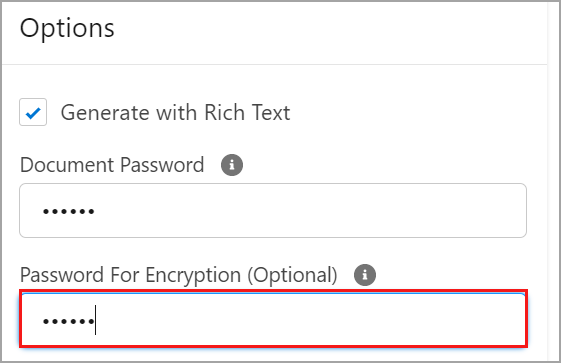561x363 pixels.
Task: Click the empty area inside the Document Password box
Action: 309,211
